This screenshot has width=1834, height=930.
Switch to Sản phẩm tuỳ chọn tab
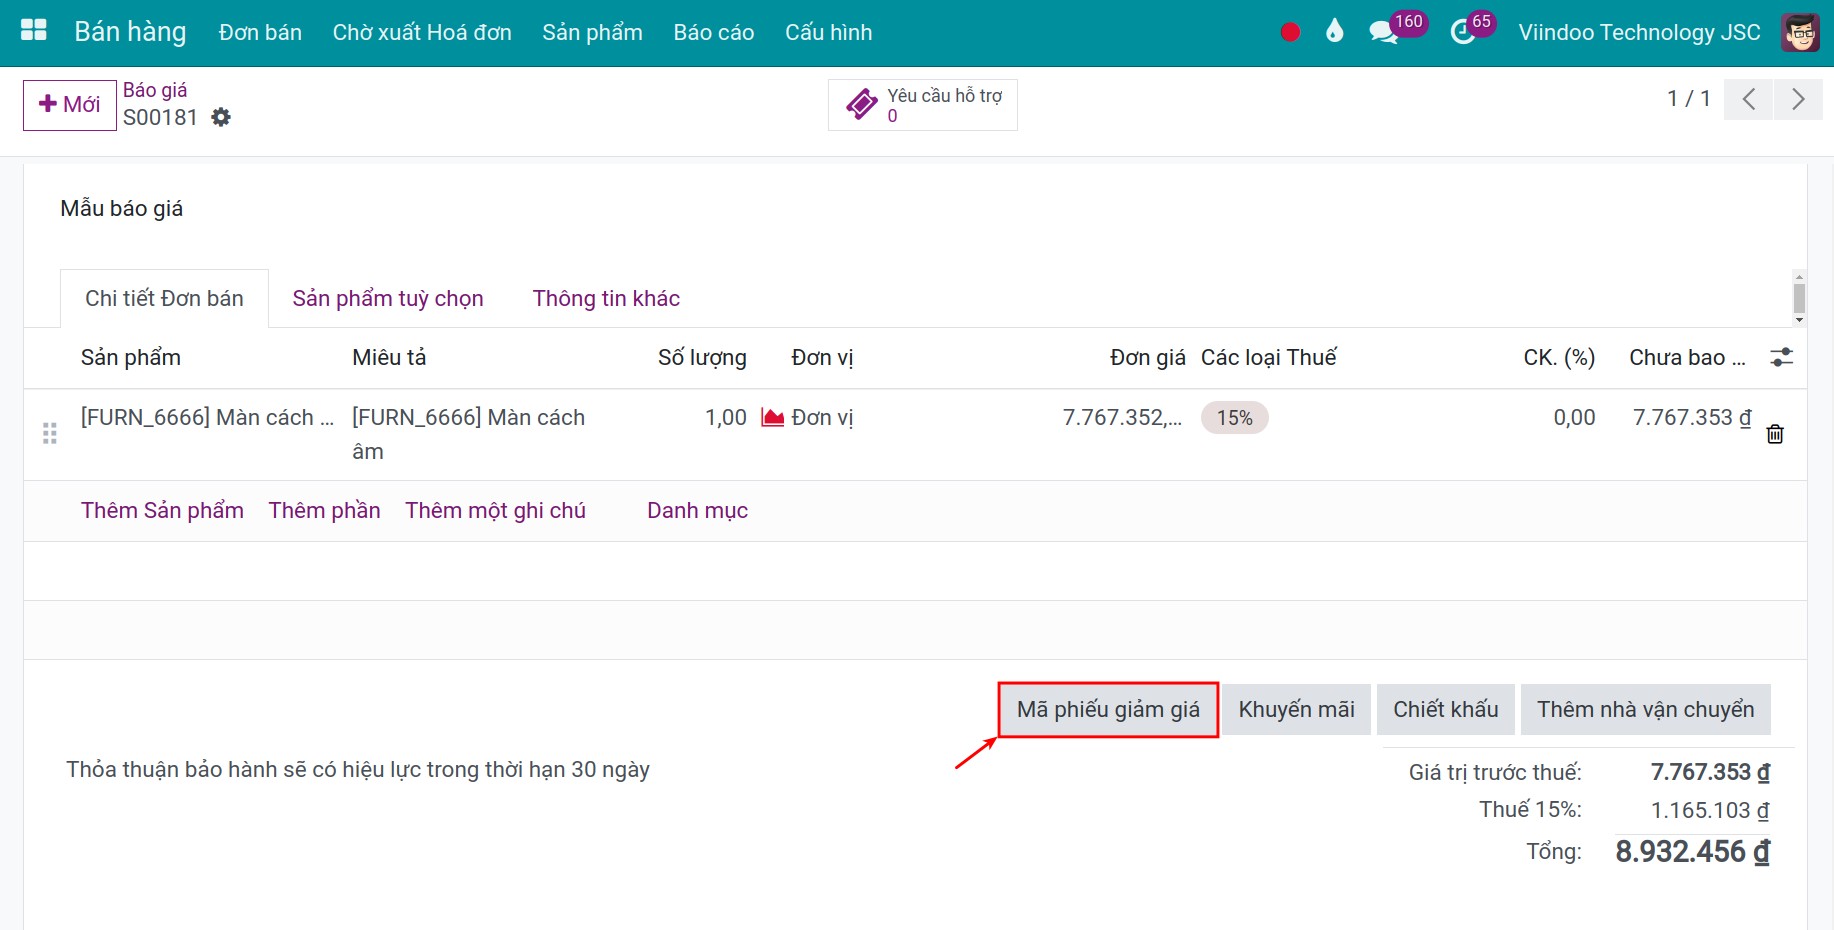(388, 298)
